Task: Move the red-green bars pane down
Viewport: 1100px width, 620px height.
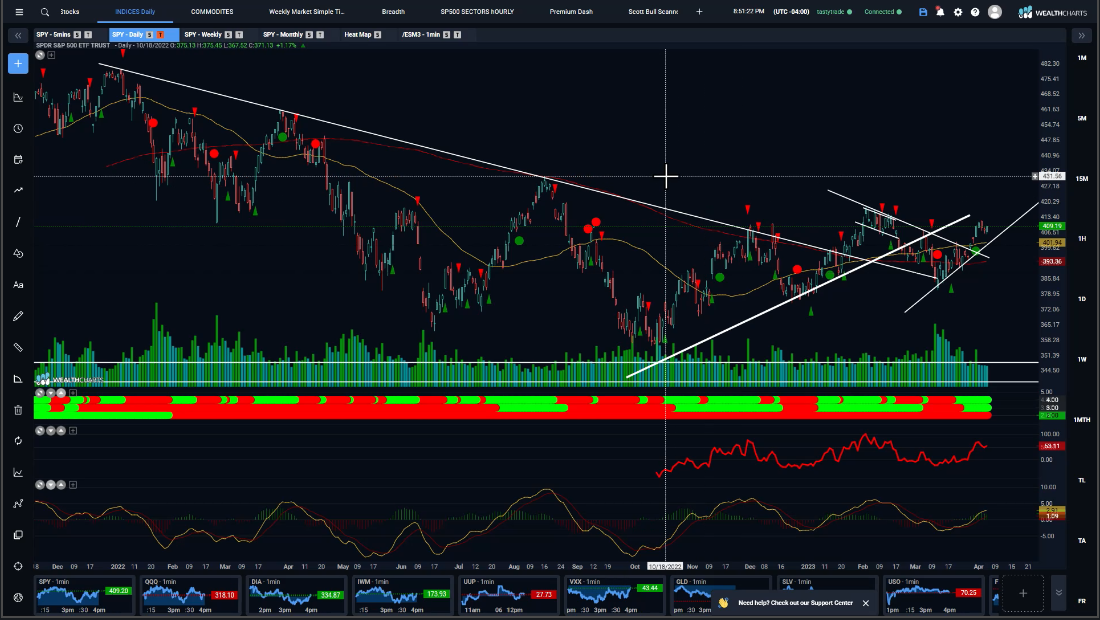Action: tap(51, 393)
